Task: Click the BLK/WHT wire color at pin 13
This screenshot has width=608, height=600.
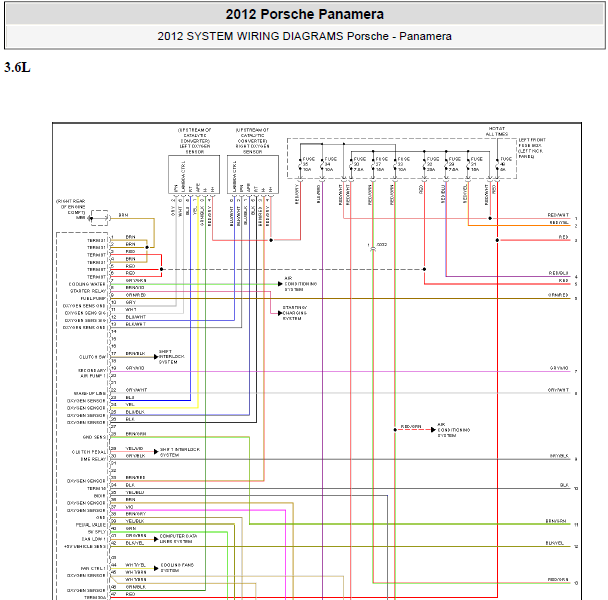Action: click(136, 324)
